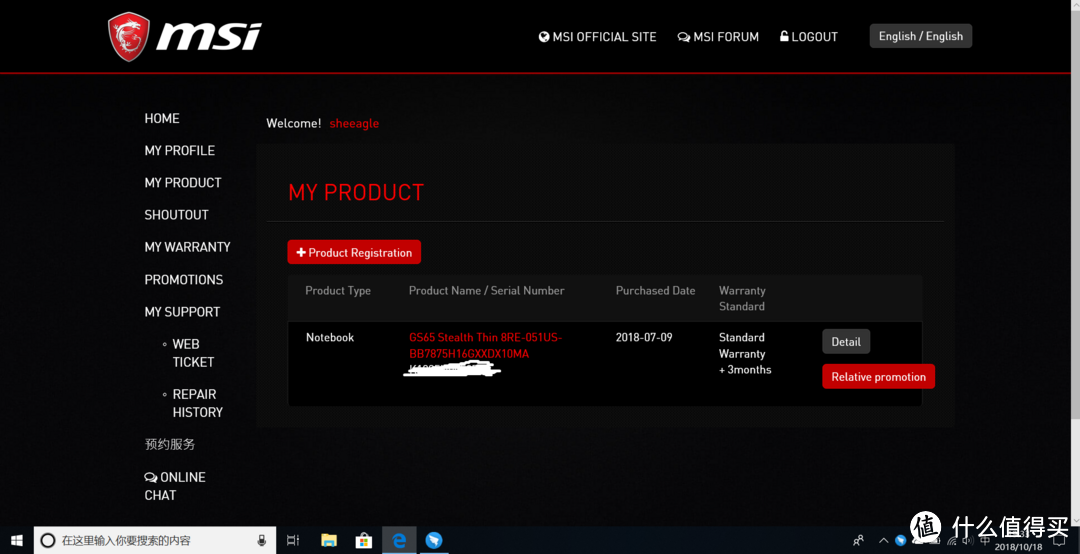Open Microsoft Store from the taskbar
The width and height of the screenshot is (1080, 554).
pos(364,540)
